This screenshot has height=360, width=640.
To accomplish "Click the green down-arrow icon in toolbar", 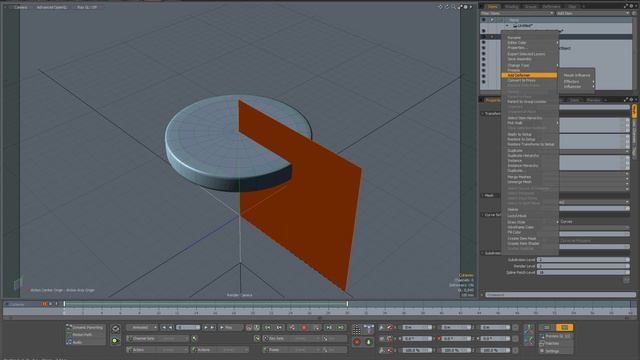I will [x=368, y=342].
